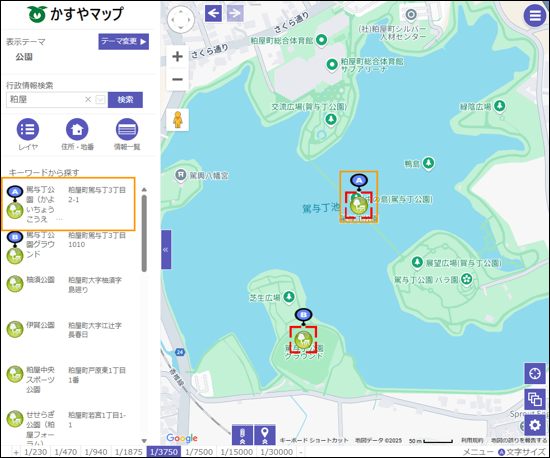Click the 検索 search button

point(125,100)
